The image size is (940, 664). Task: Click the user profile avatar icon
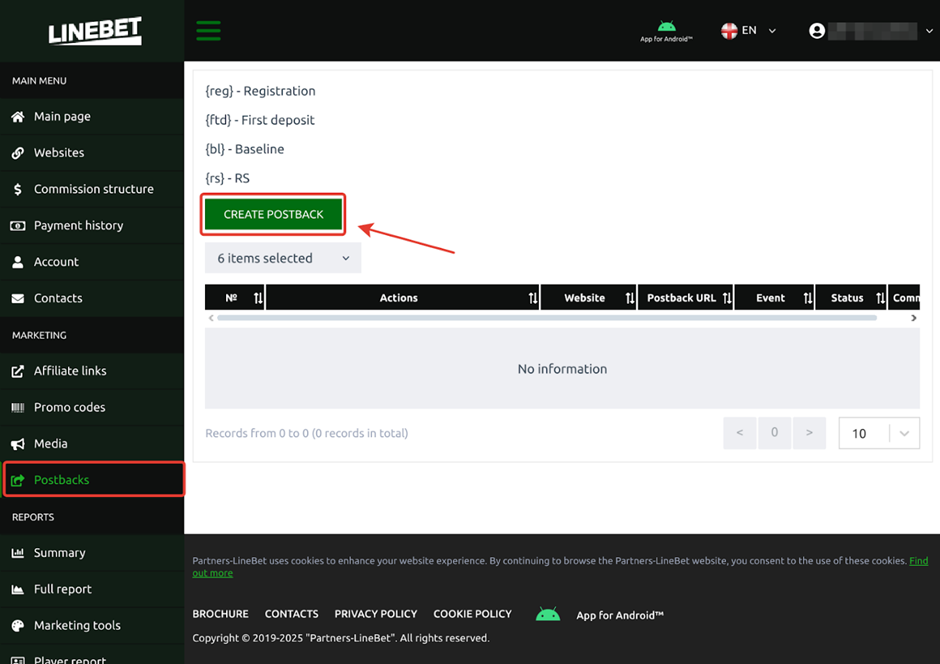coord(817,31)
